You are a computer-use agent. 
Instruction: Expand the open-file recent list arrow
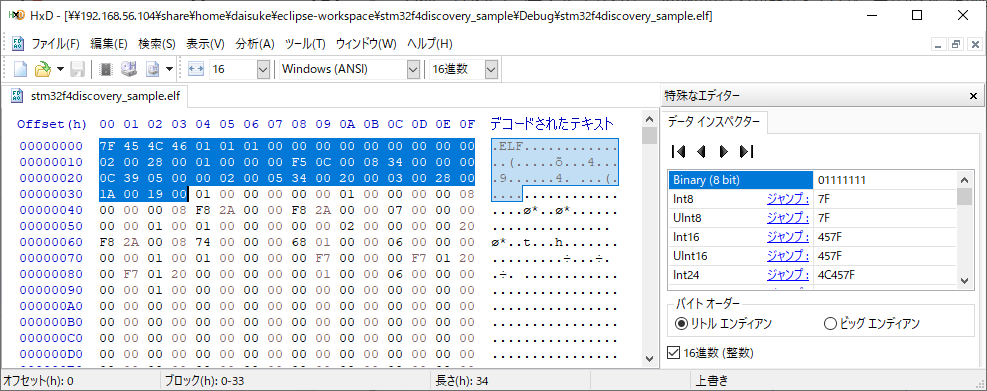point(60,69)
